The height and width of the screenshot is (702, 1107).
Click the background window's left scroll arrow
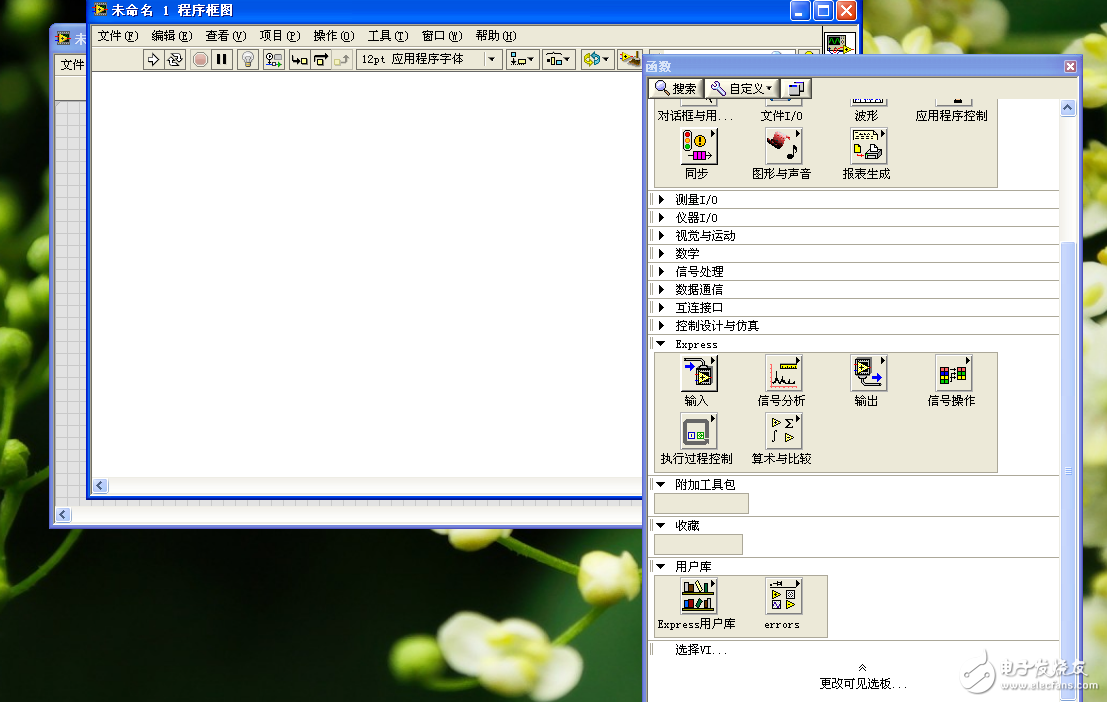(x=63, y=515)
